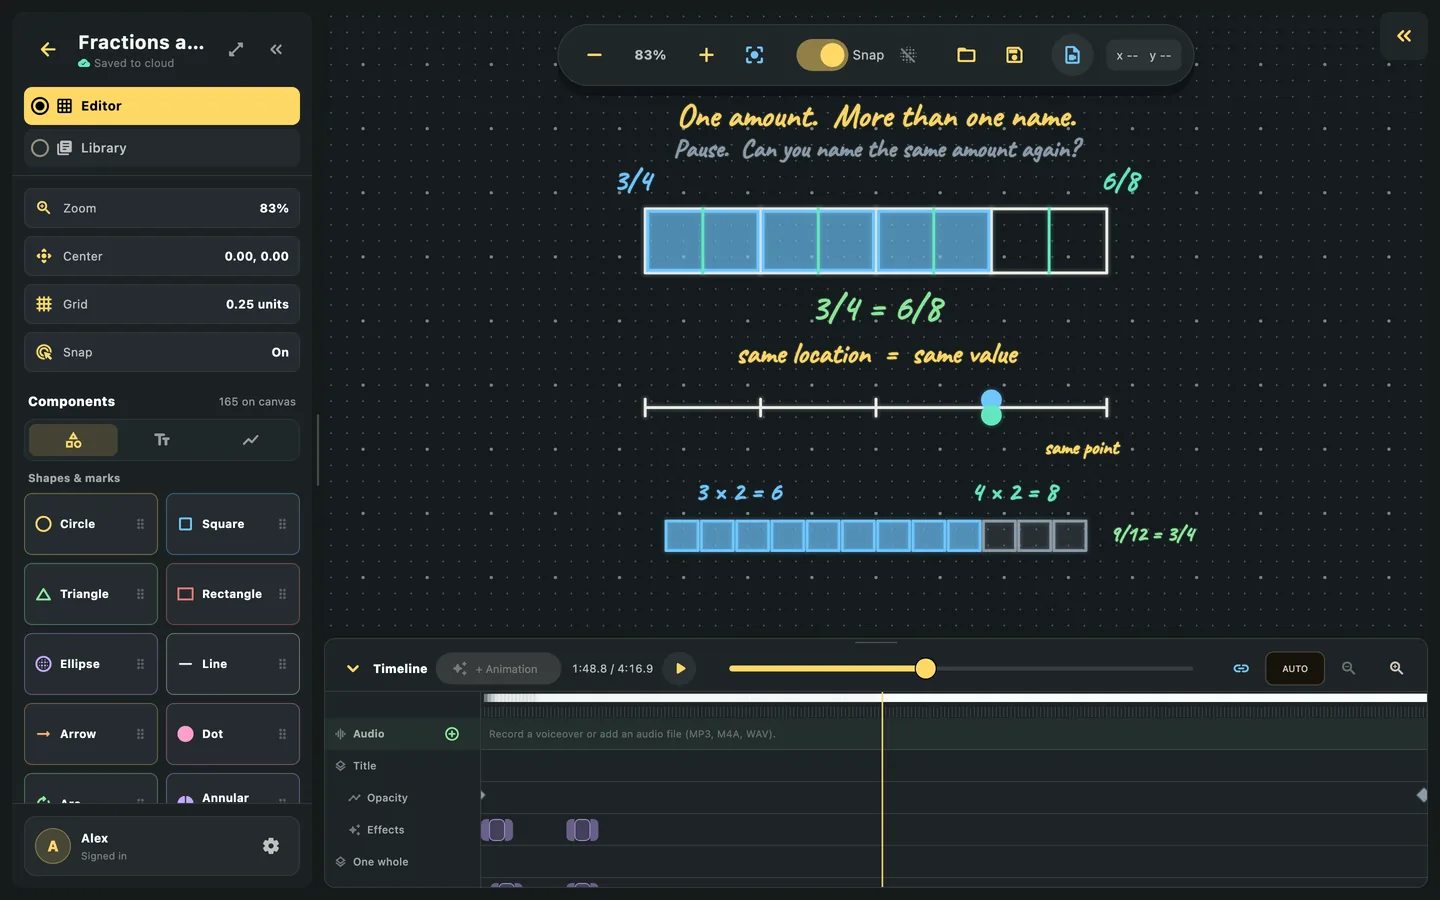
Task: Toggle grid dots visibility icon
Action: pos(908,55)
